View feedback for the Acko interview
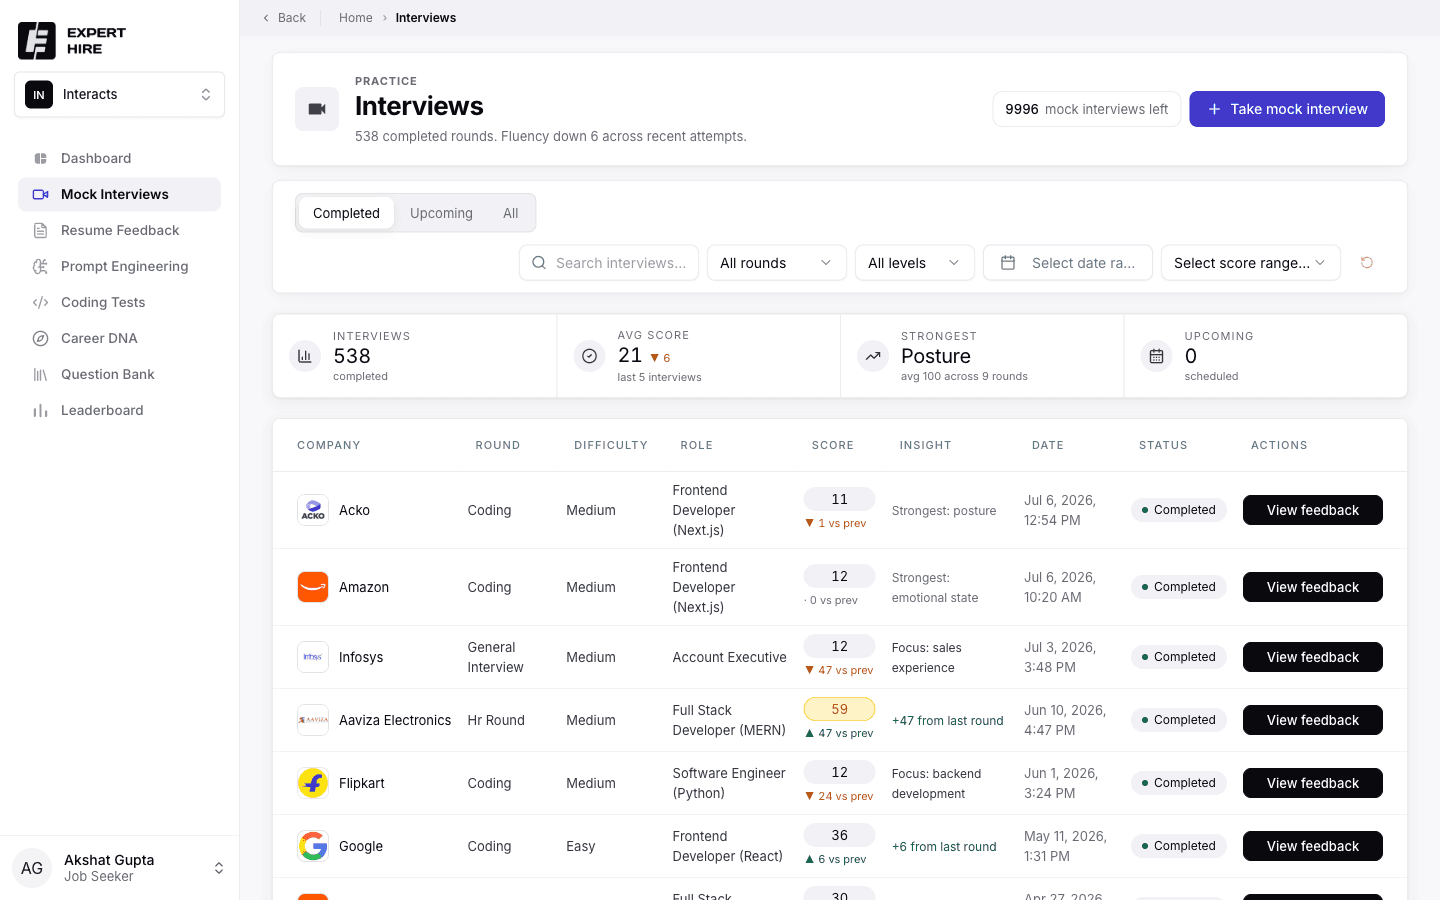 [x=1313, y=510]
